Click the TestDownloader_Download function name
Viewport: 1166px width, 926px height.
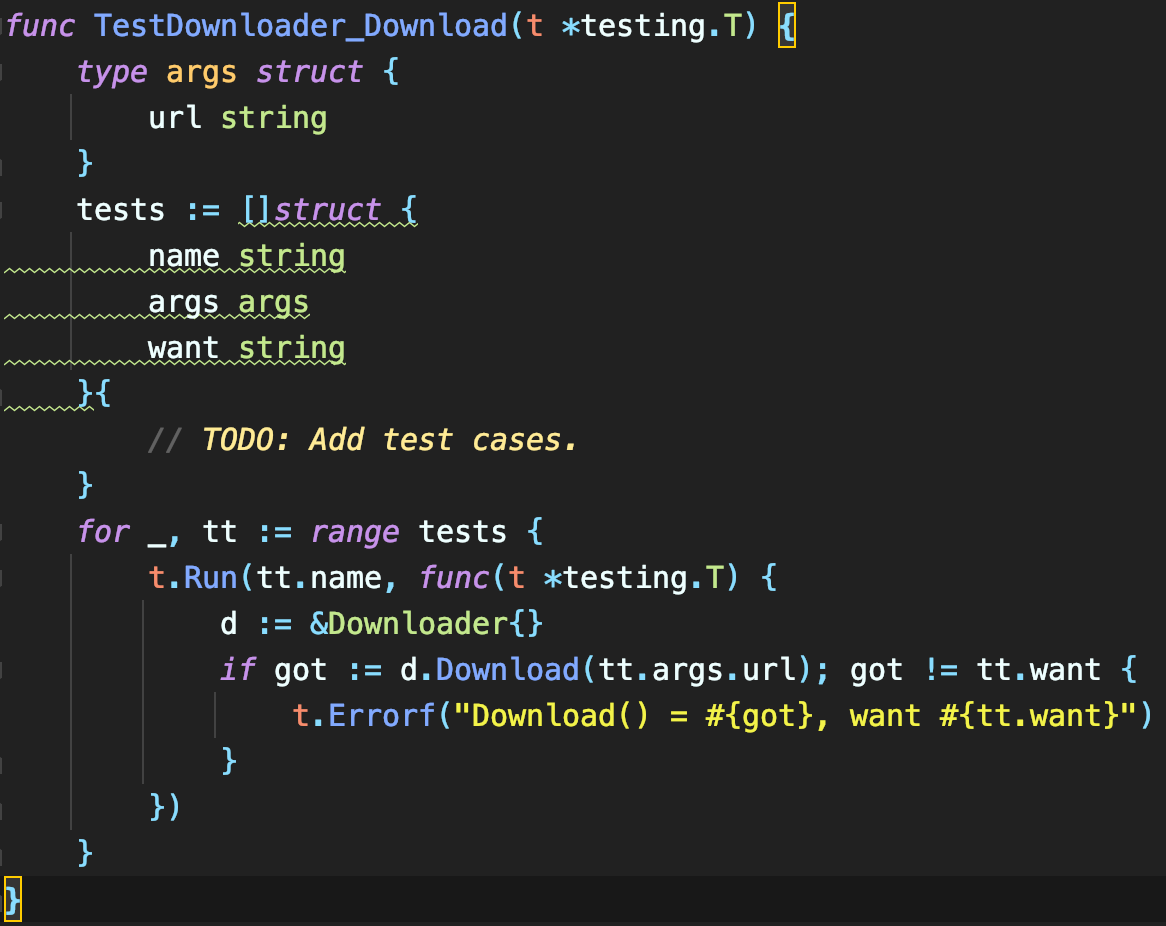(x=300, y=26)
